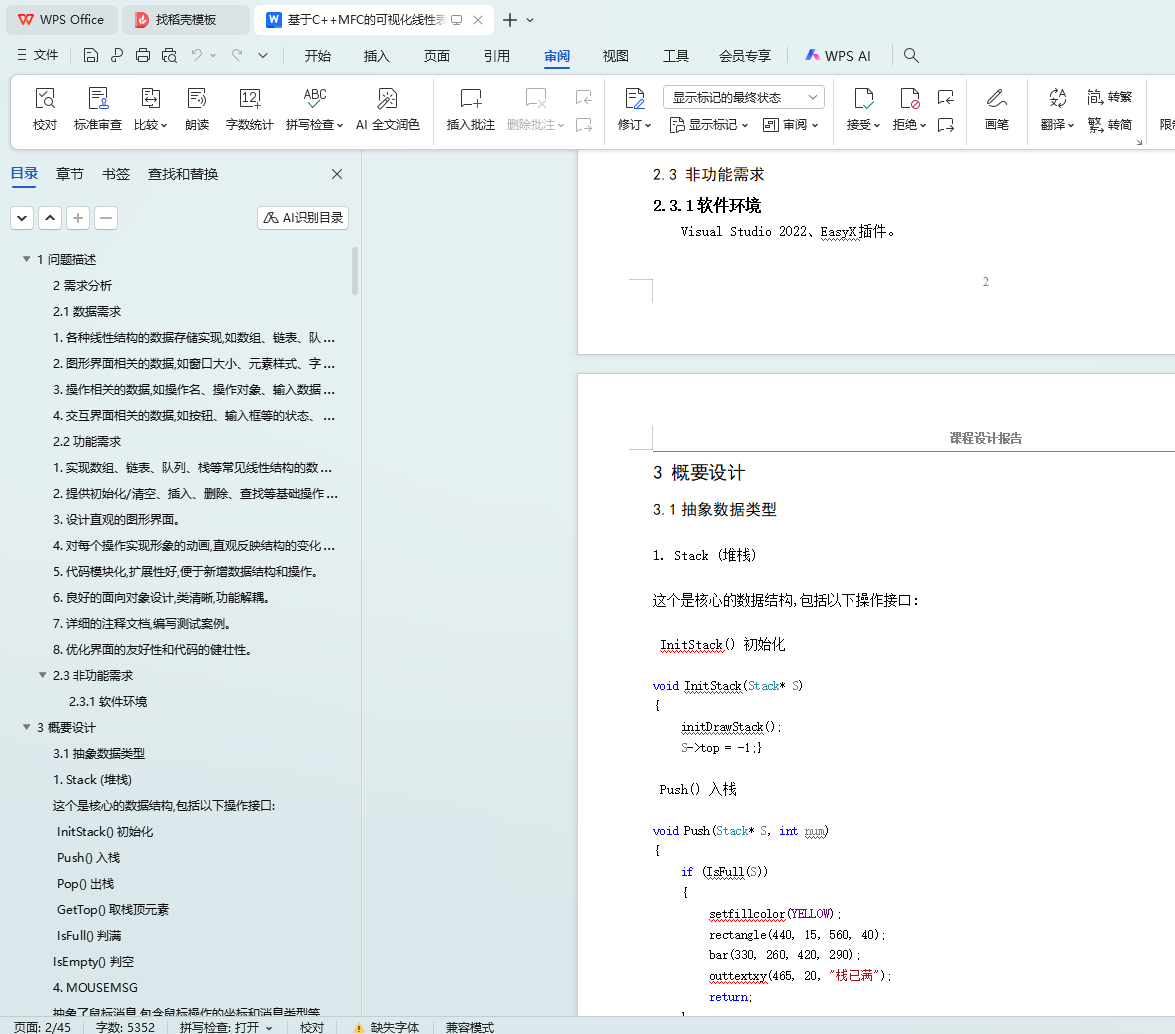Image resolution: width=1175 pixels, height=1034 pixels.
Task: Toggle 拼写检查 in the status bar
Action: point(226,1027)
